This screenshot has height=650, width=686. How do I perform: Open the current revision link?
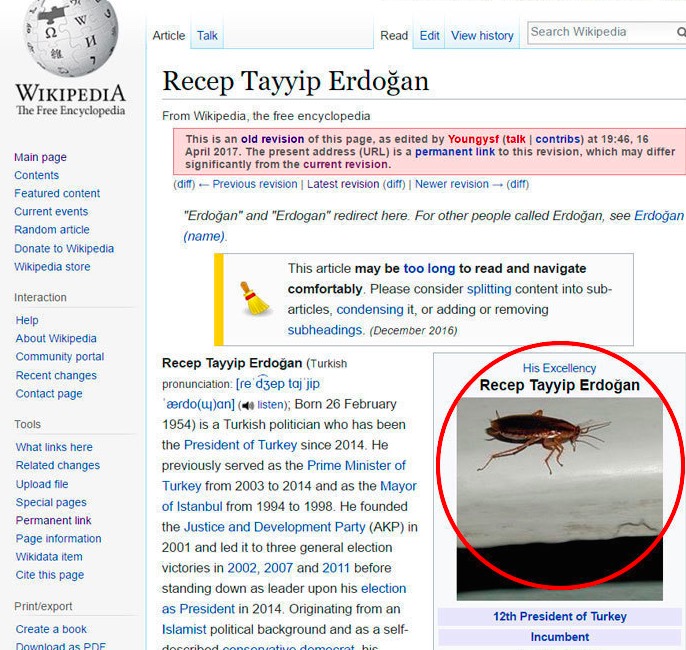pos(345,164)
